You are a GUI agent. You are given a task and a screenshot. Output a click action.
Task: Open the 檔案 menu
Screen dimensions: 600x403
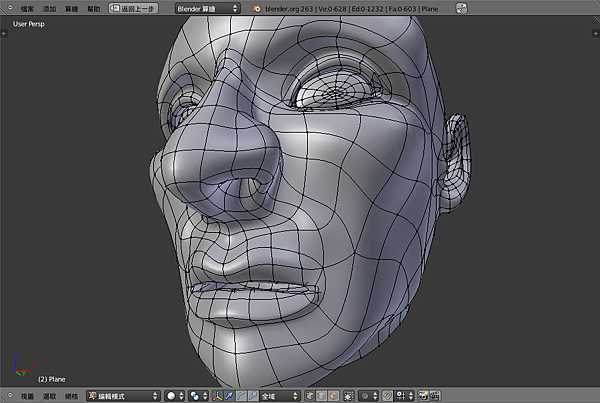[x=27, y=7]
